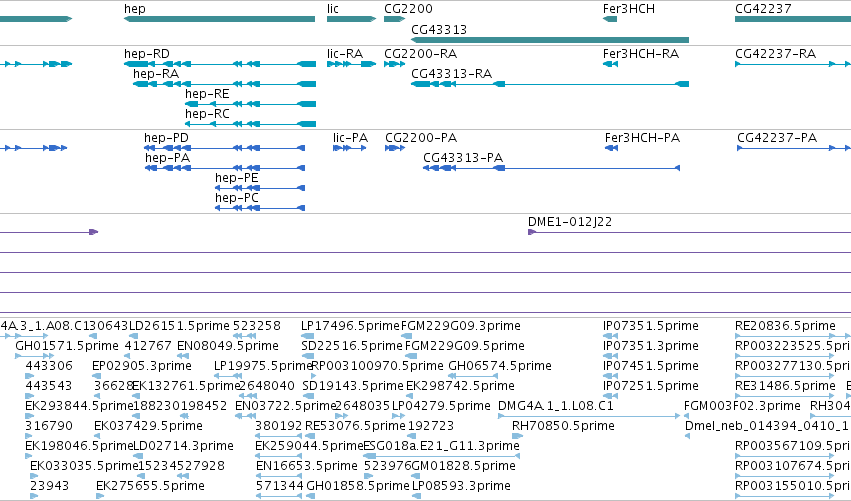Click the lic gene label
The height and width of the screenshot is (501, 851).
(333, 9)
